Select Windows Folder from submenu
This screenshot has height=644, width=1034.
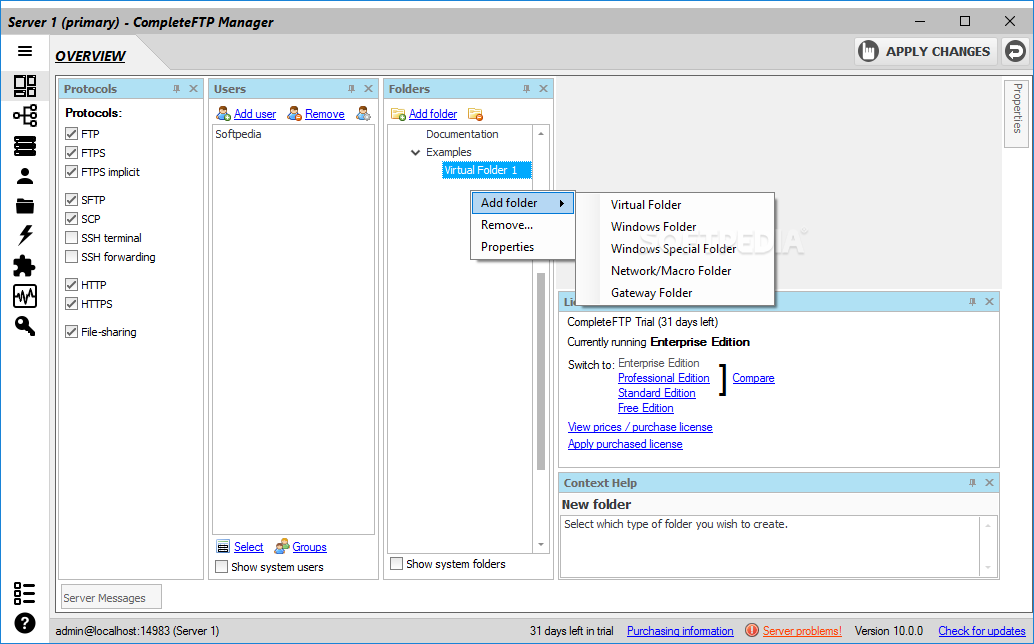(675, 227)
